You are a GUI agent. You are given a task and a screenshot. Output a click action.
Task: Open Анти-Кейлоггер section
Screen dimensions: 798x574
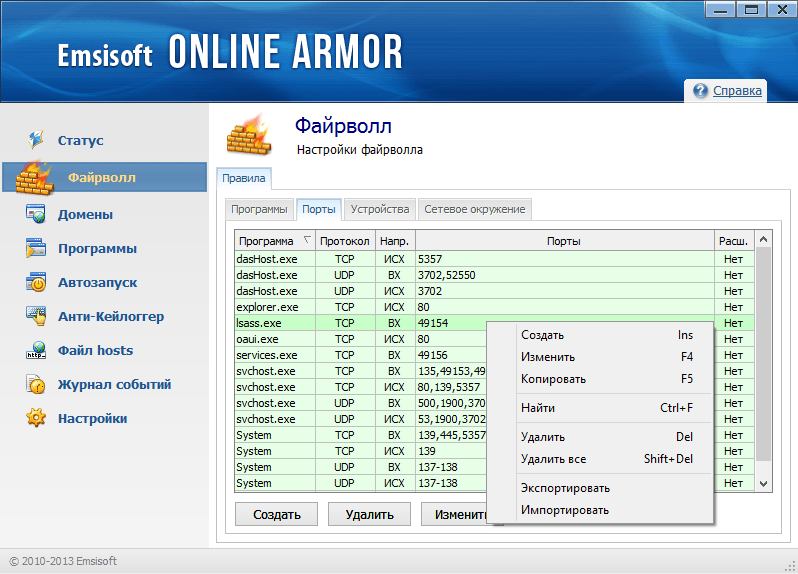click(x=111, y=317)
